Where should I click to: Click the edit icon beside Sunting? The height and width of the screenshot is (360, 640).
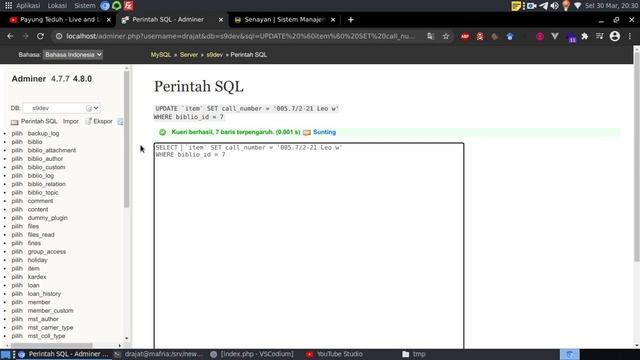[x=307, y=132]
